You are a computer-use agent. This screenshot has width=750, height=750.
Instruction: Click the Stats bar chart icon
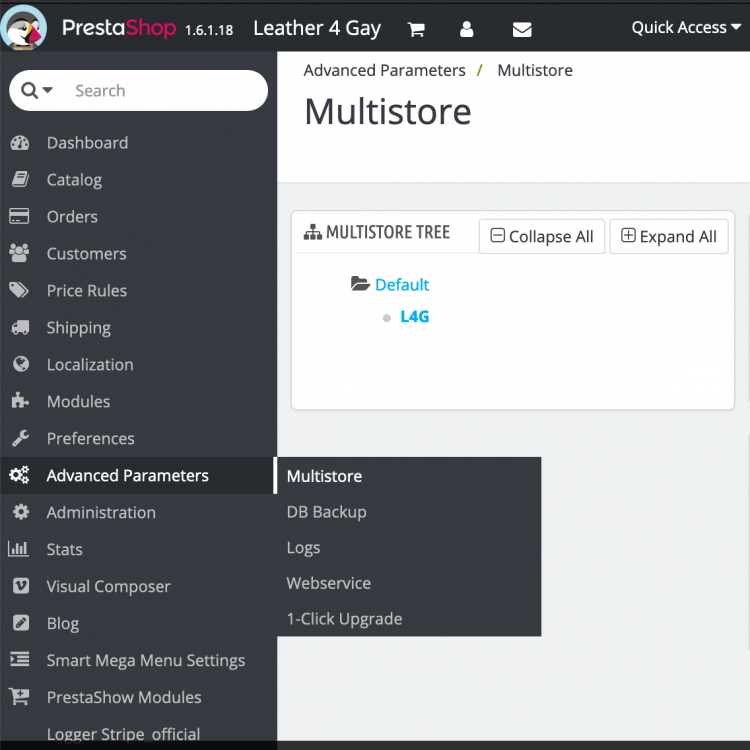pos(19,549)
